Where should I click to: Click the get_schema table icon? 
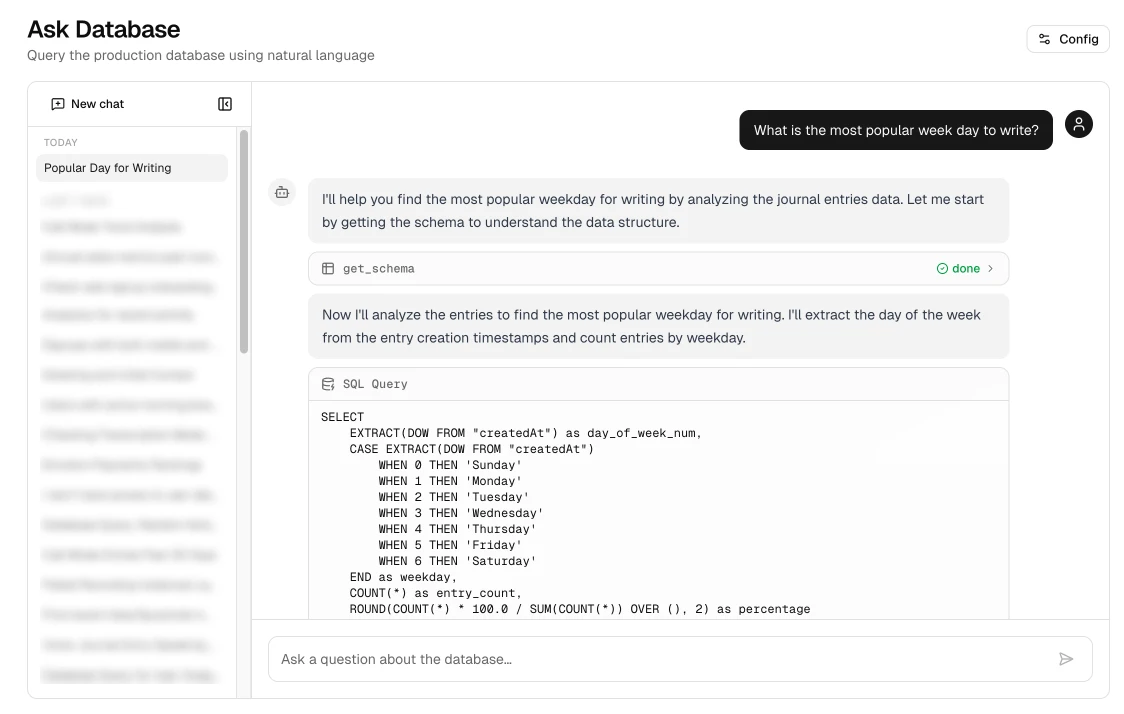[x=328, y=268]
